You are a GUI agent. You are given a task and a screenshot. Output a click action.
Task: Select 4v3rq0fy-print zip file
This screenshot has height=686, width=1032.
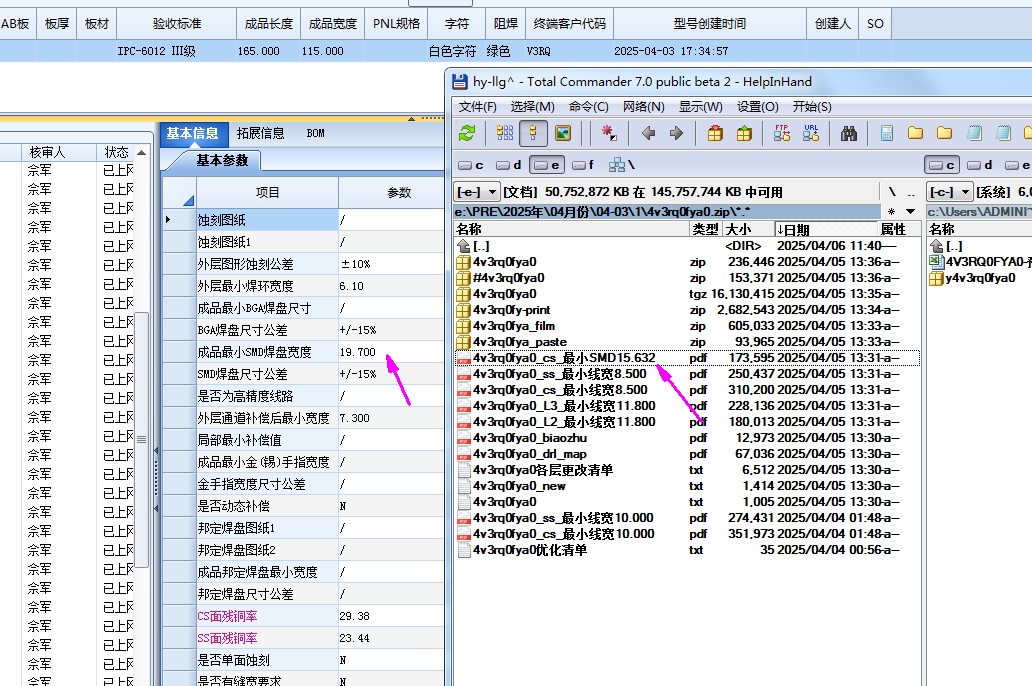pyautogui.click(x=686, y=310)
